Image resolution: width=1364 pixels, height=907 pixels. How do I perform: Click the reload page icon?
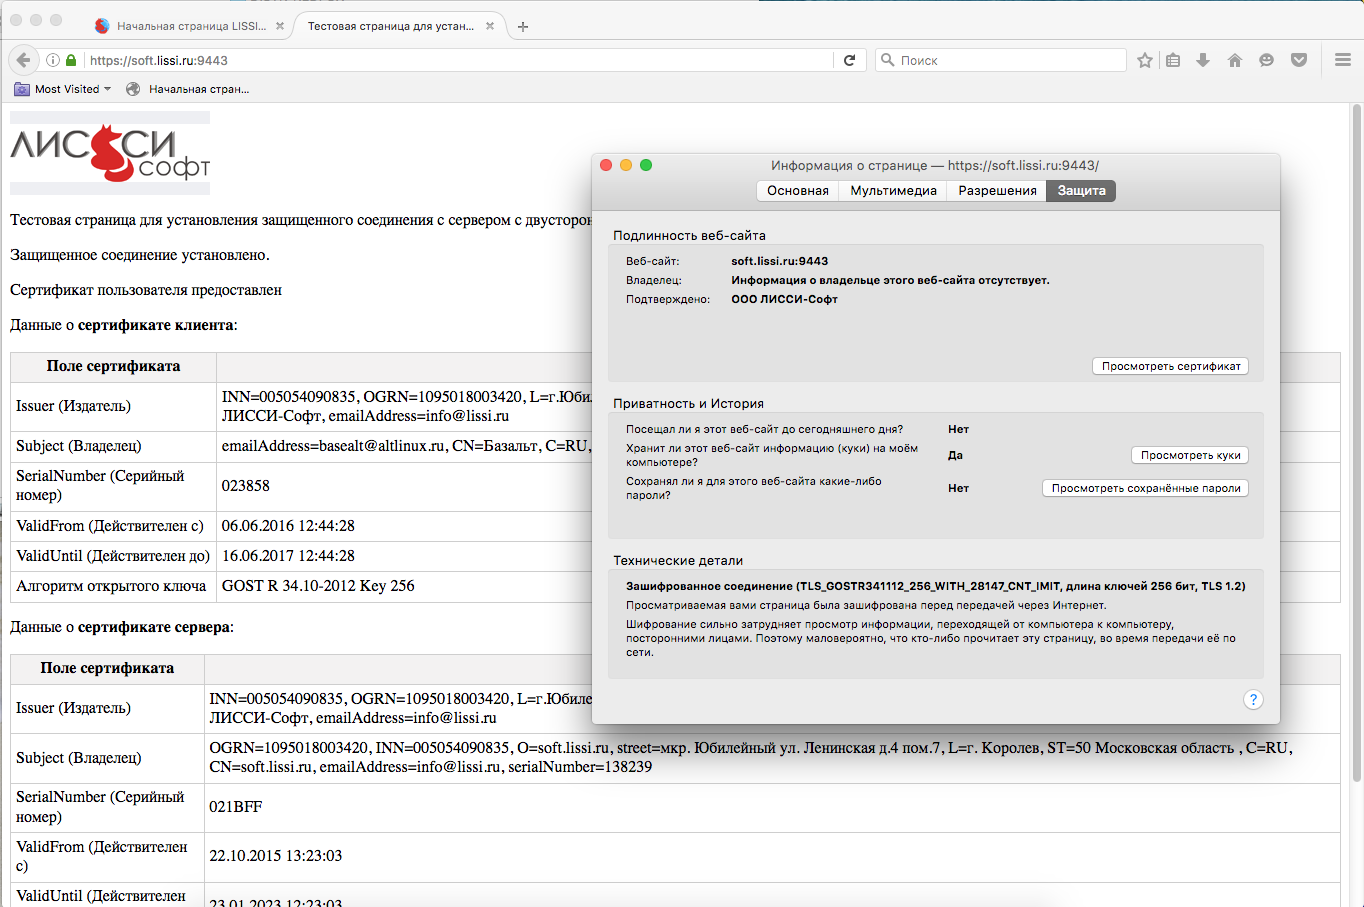[849, 60]
